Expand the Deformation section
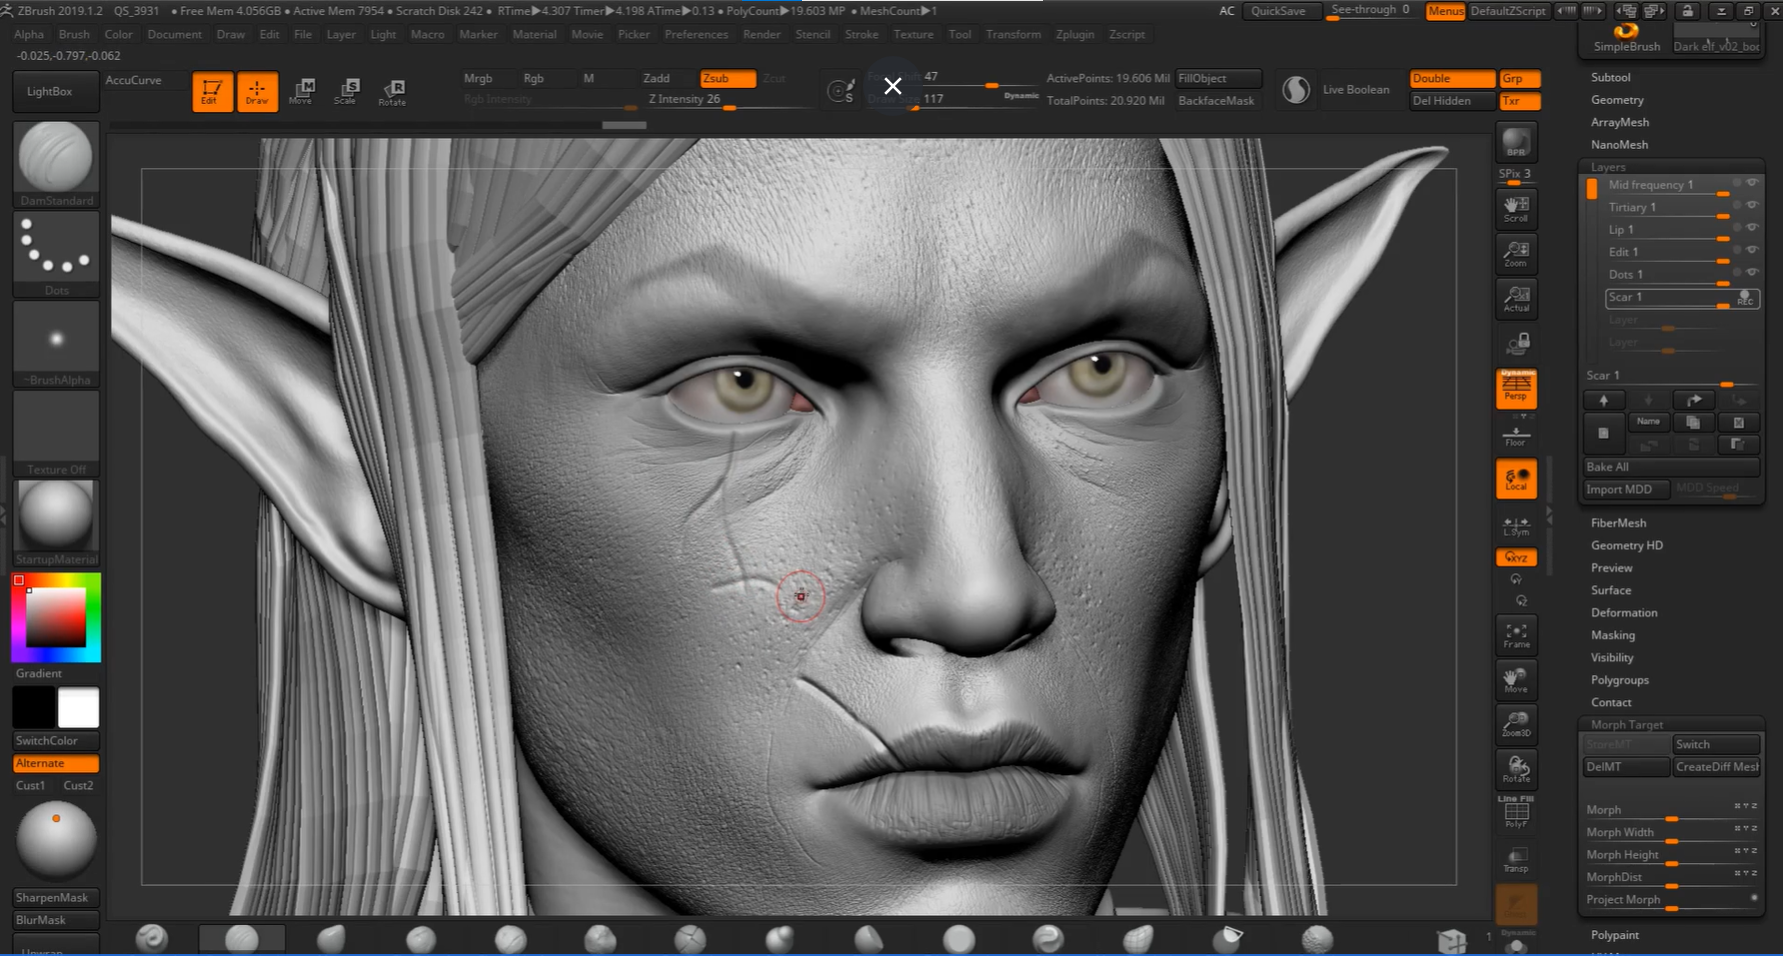Image resolution: width=1783 pixels, height=956 pixels. click(x=1624, y=613)
